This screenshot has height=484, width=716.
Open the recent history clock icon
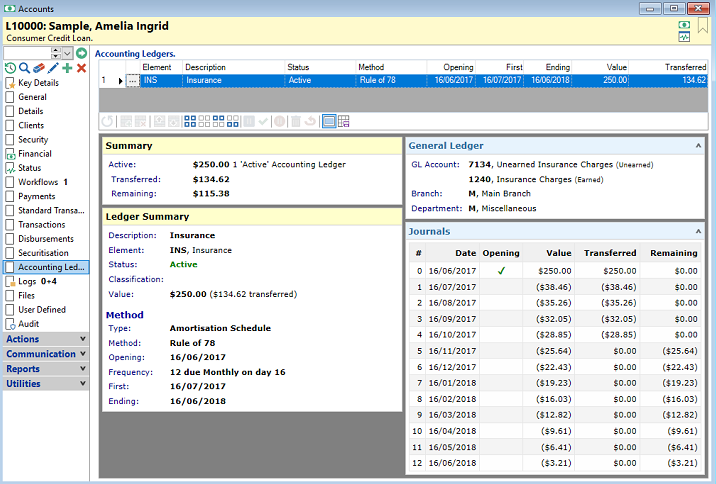pyautogui.click(x=10, y=68)
